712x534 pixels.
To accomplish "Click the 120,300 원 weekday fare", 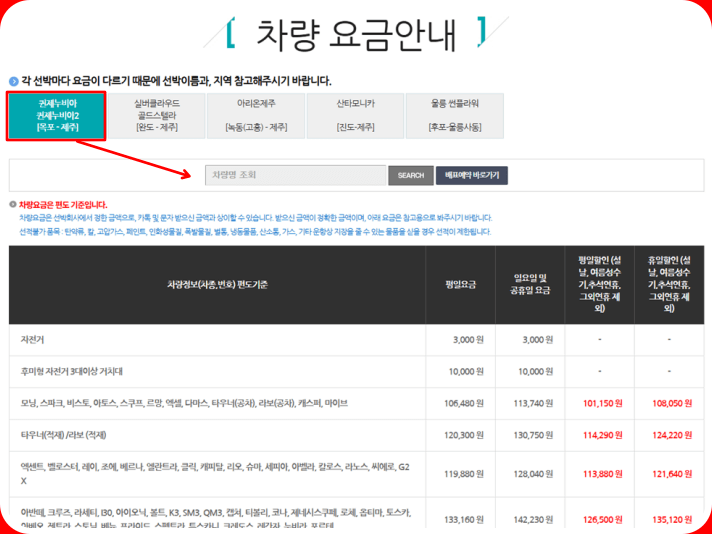I will (x=464, y=435).
